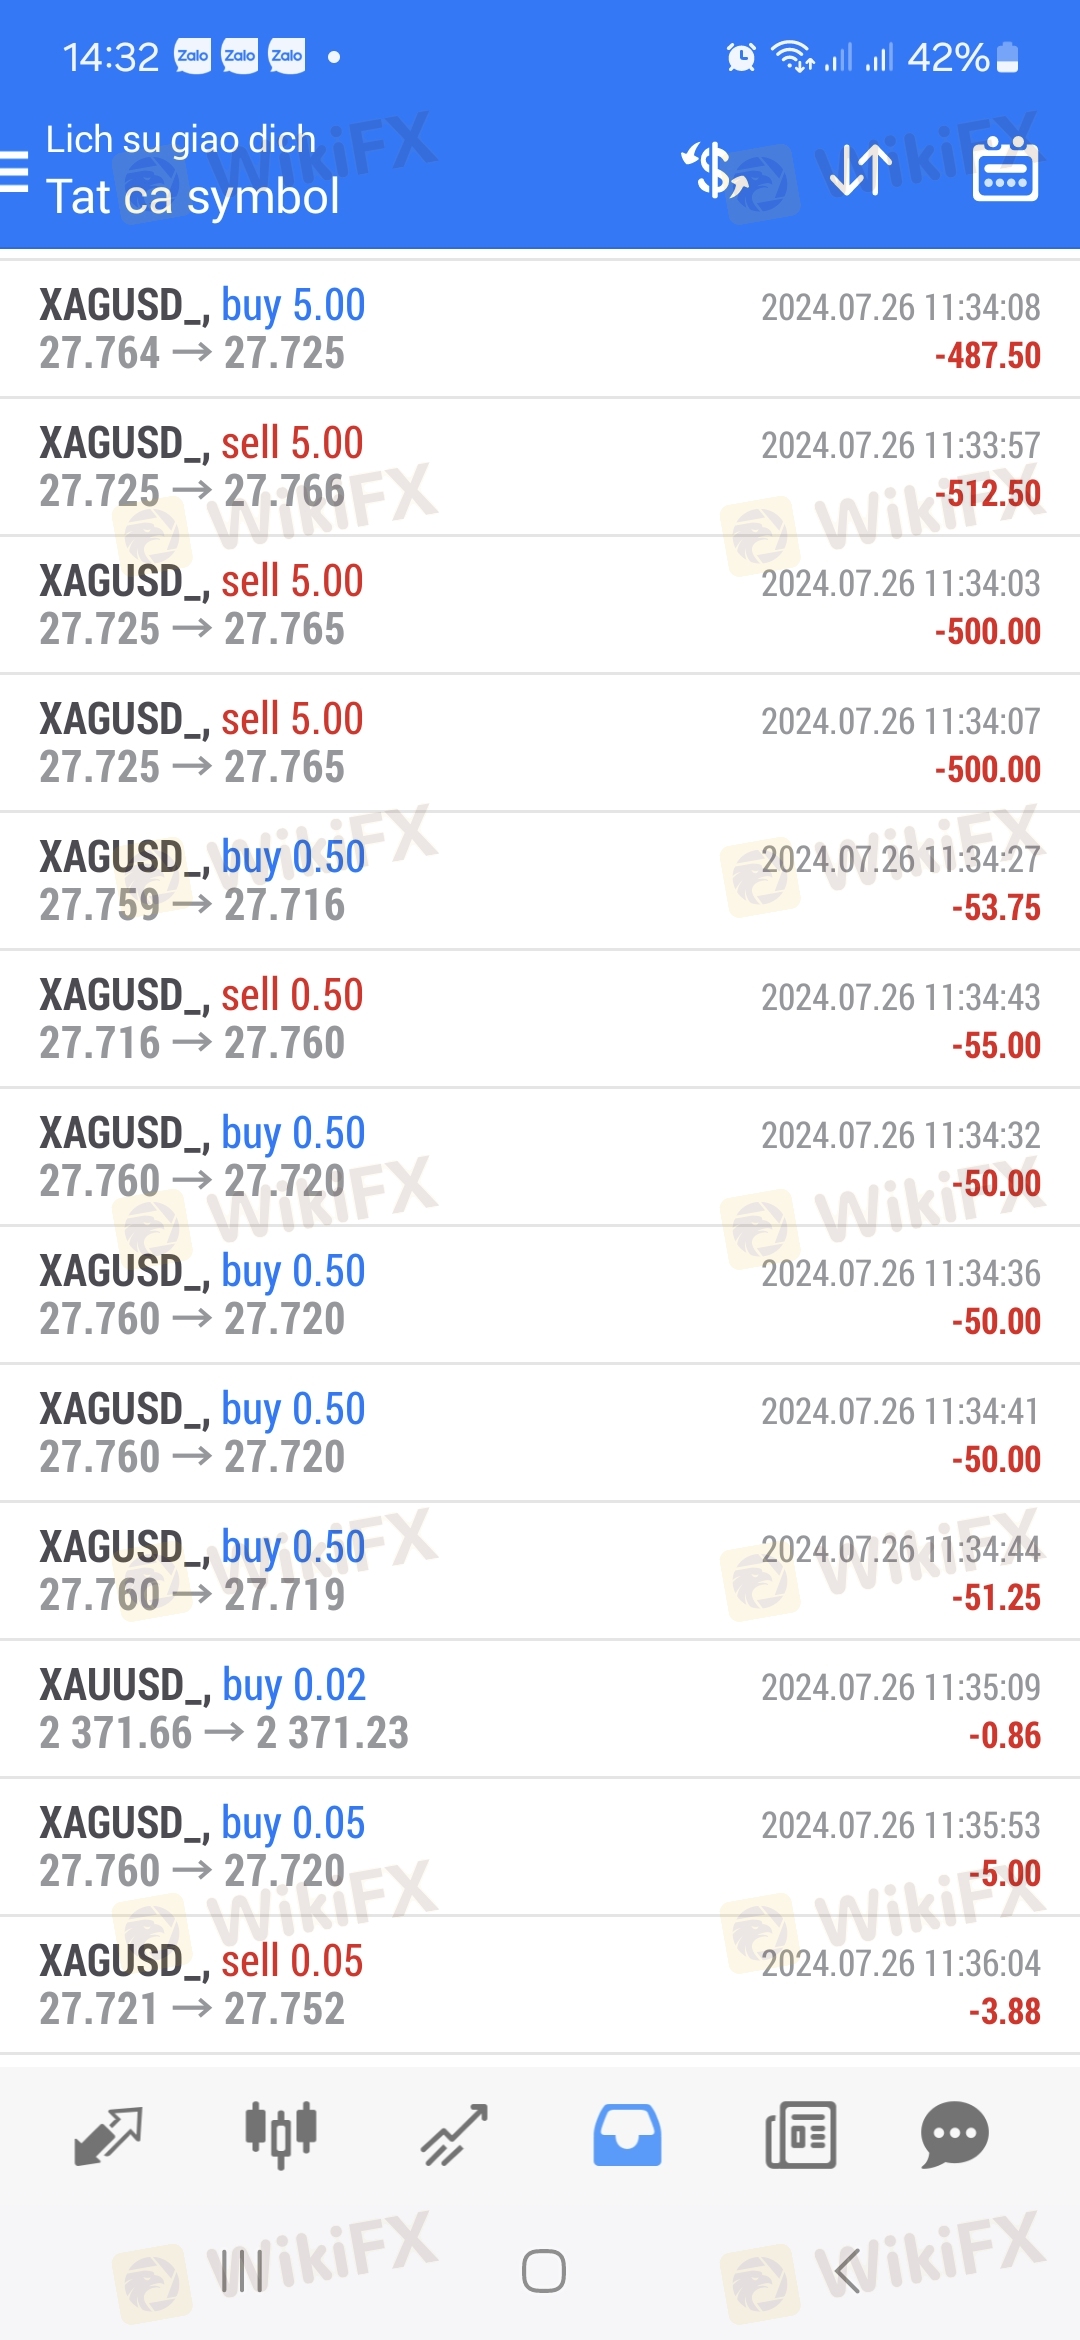Select the History inbox tab
The image size is (1080, 2340).
pos(627,2135)
